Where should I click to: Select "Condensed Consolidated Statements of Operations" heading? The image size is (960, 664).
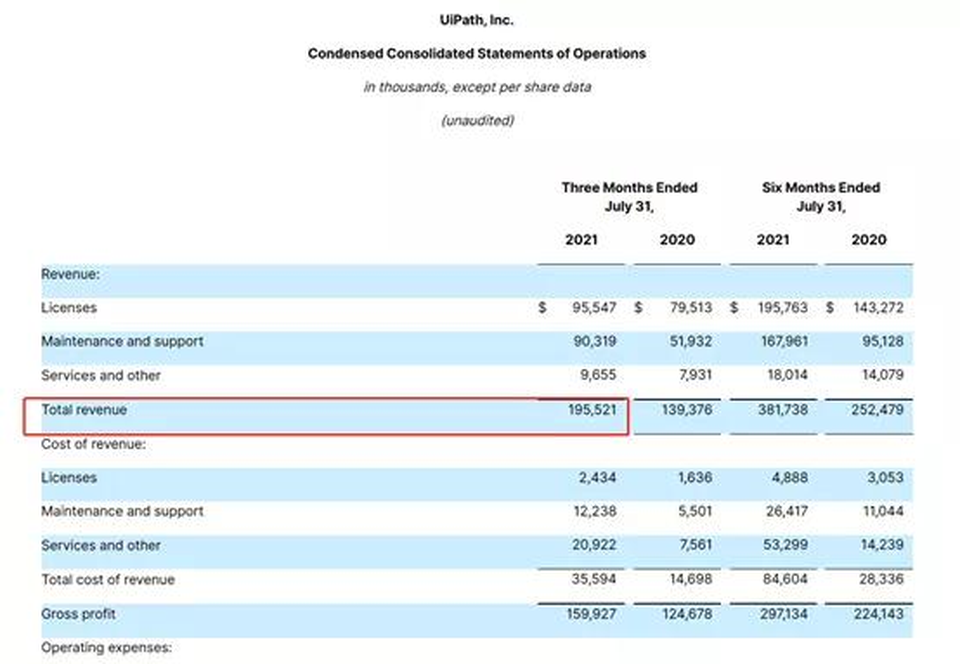(x=476, y=53)
